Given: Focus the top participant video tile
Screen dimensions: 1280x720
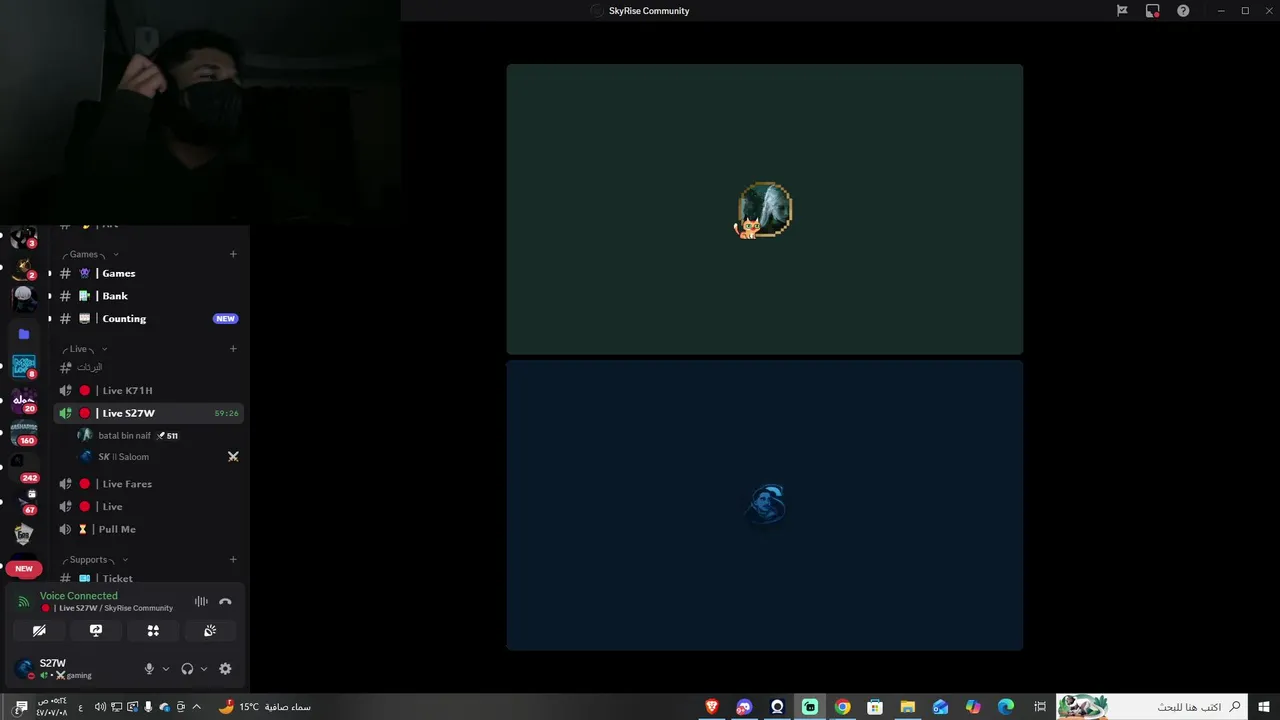Looking at the screenshot, I should (x=765, y=209).
